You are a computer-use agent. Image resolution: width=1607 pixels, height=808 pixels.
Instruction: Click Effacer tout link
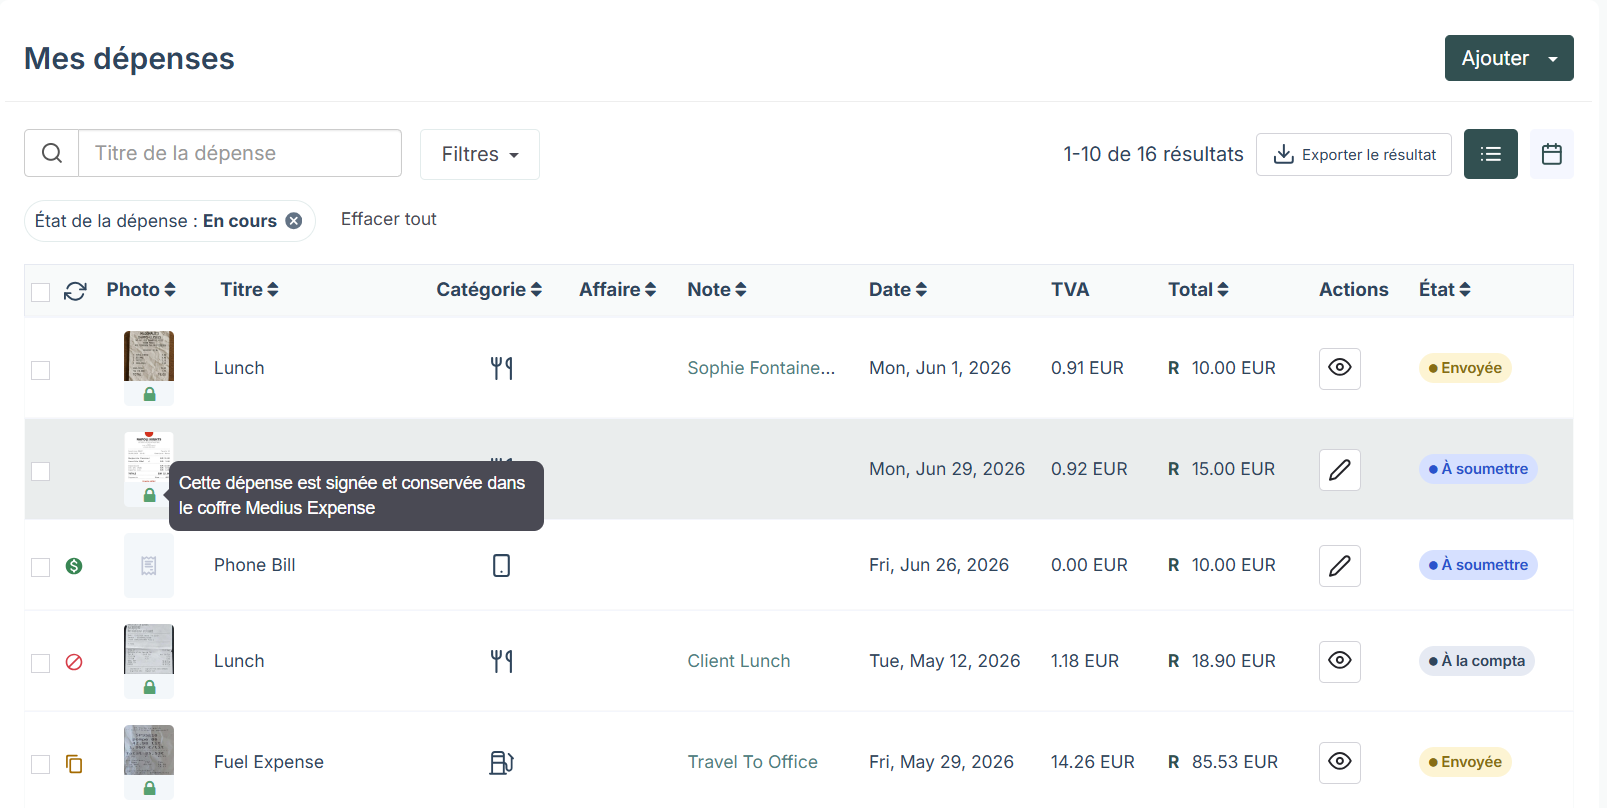click(x=389, y=219)
